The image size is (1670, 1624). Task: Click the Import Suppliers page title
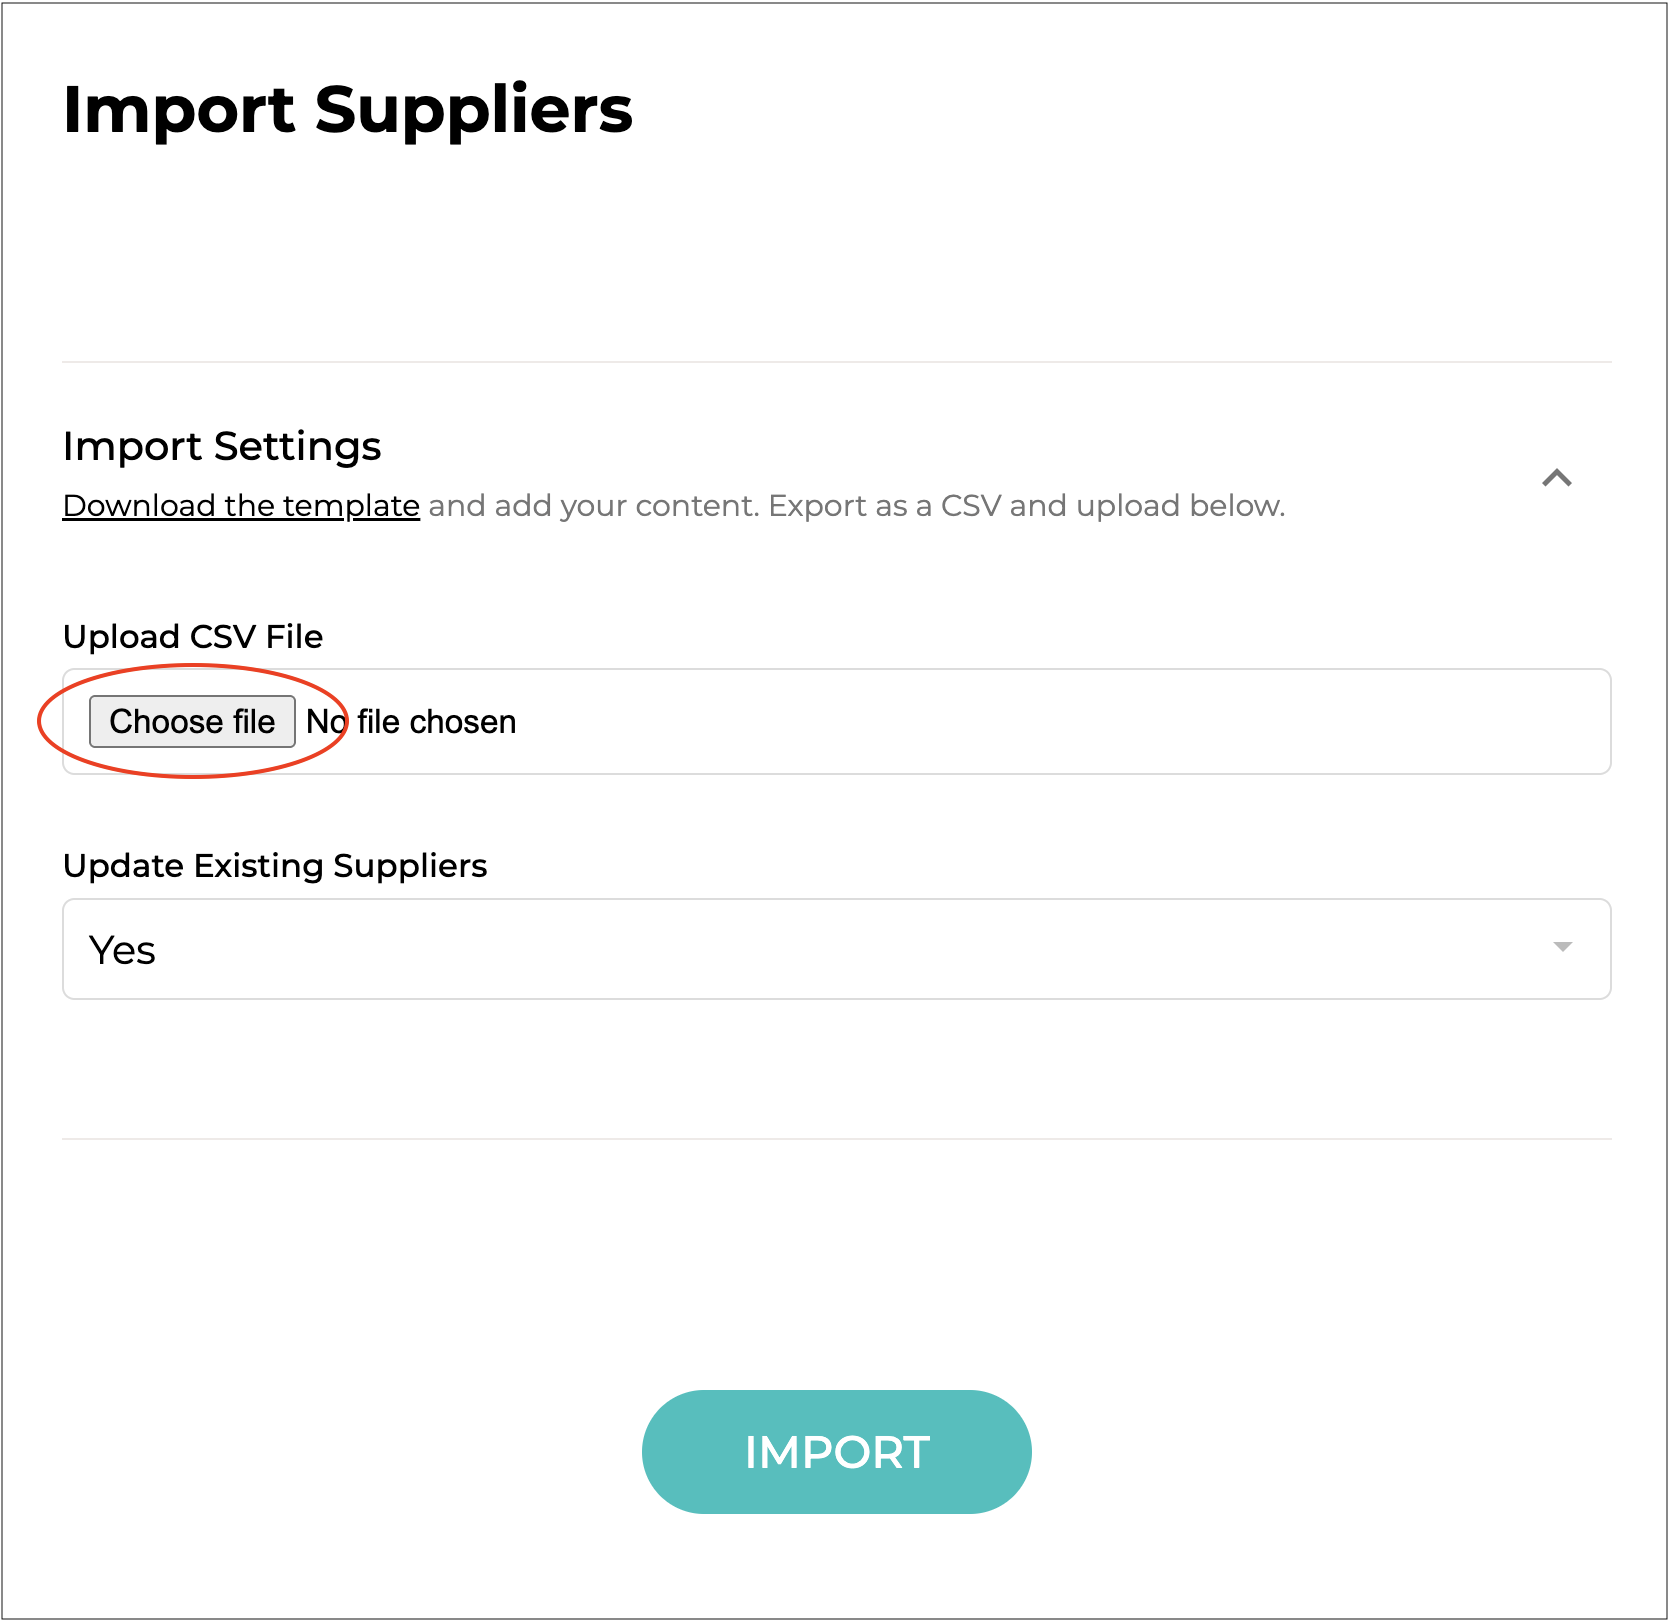347,109
